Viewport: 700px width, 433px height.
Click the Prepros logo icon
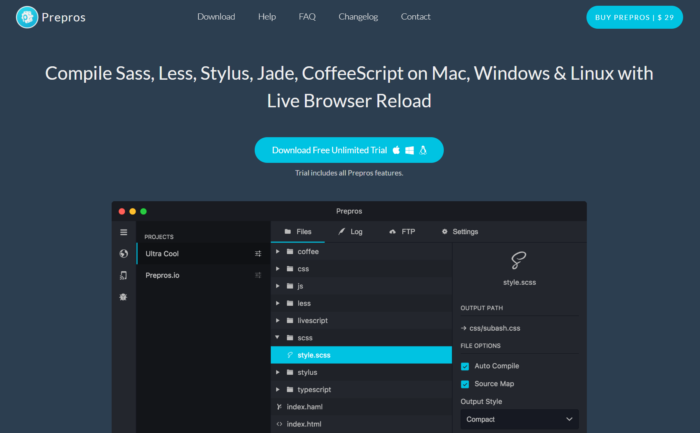click(x=28, y=17)
